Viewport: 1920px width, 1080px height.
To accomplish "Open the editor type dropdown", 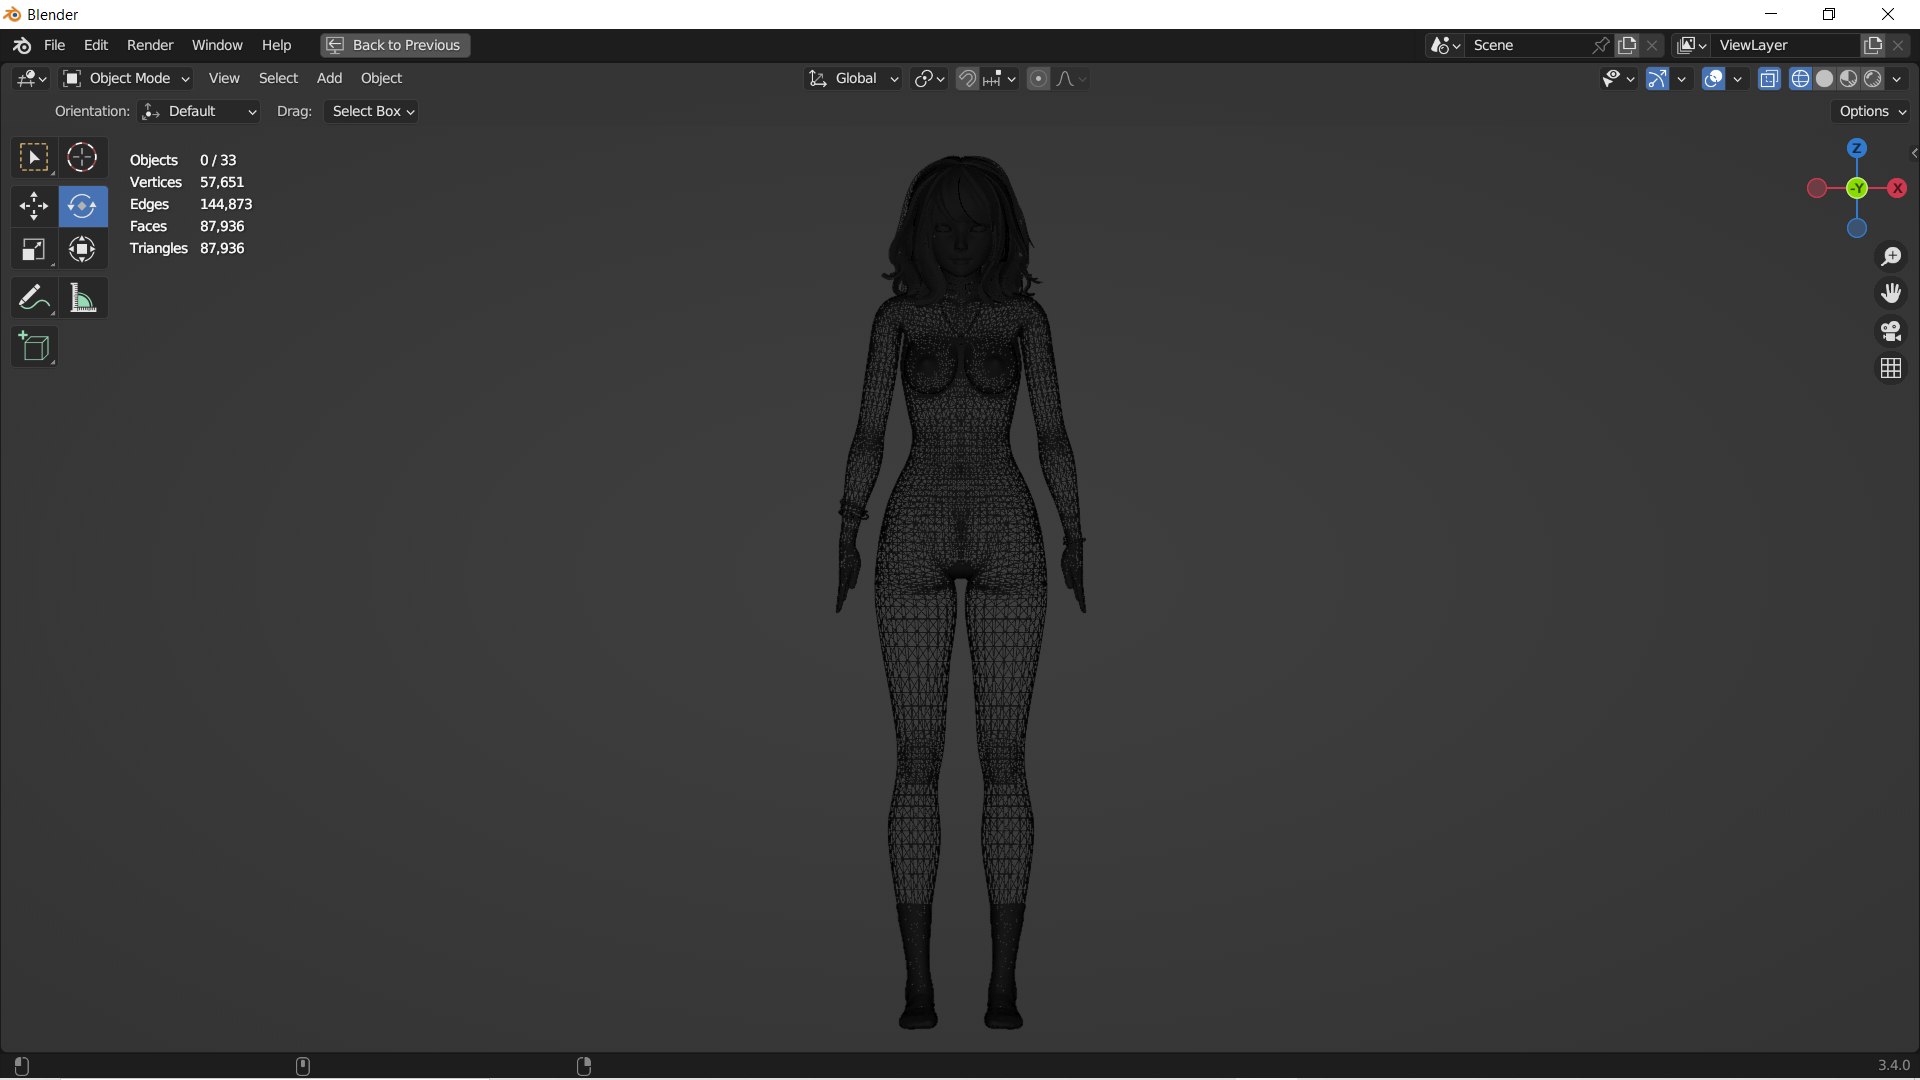I will coord(32,78).
